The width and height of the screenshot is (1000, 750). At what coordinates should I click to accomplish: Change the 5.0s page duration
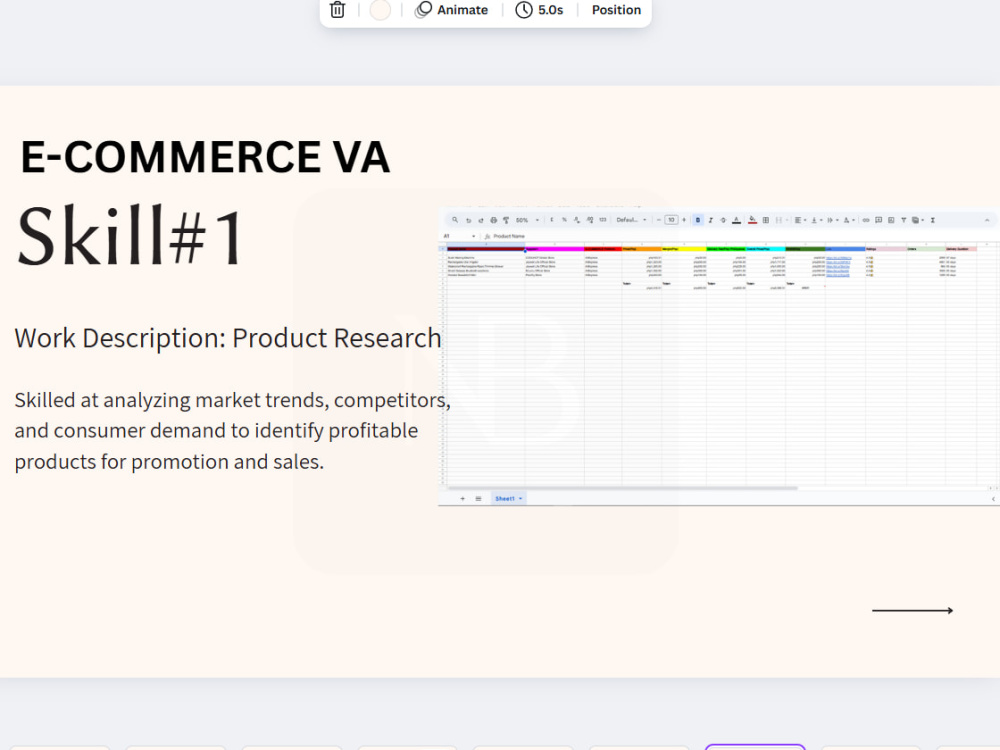pyautogui.click(x=540, y=10)
